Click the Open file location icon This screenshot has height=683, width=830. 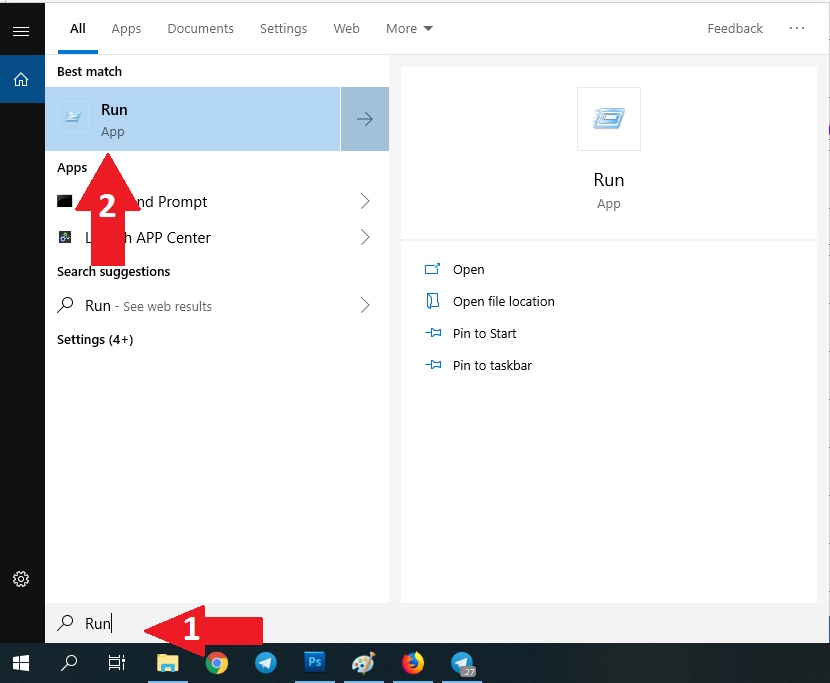coord(432,301)
